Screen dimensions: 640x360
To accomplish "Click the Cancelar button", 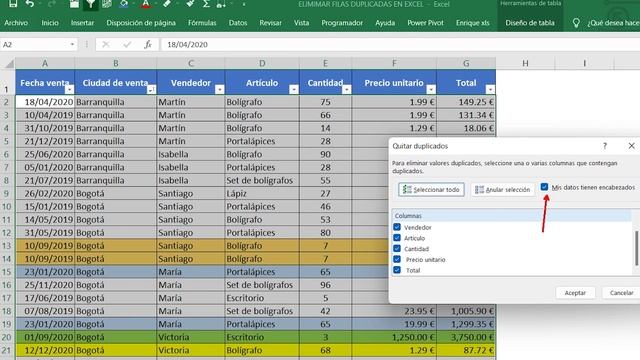I will [621, 293].
